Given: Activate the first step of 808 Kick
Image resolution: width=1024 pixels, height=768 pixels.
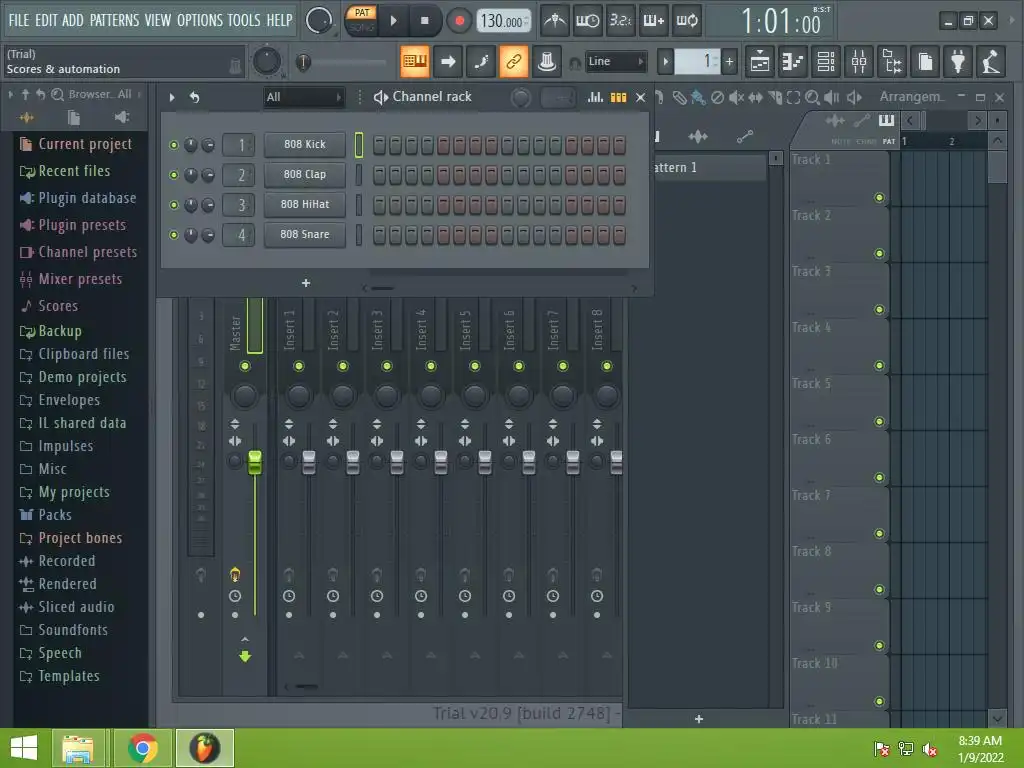Looking at the screenshot, I should (x=379, y=145).
